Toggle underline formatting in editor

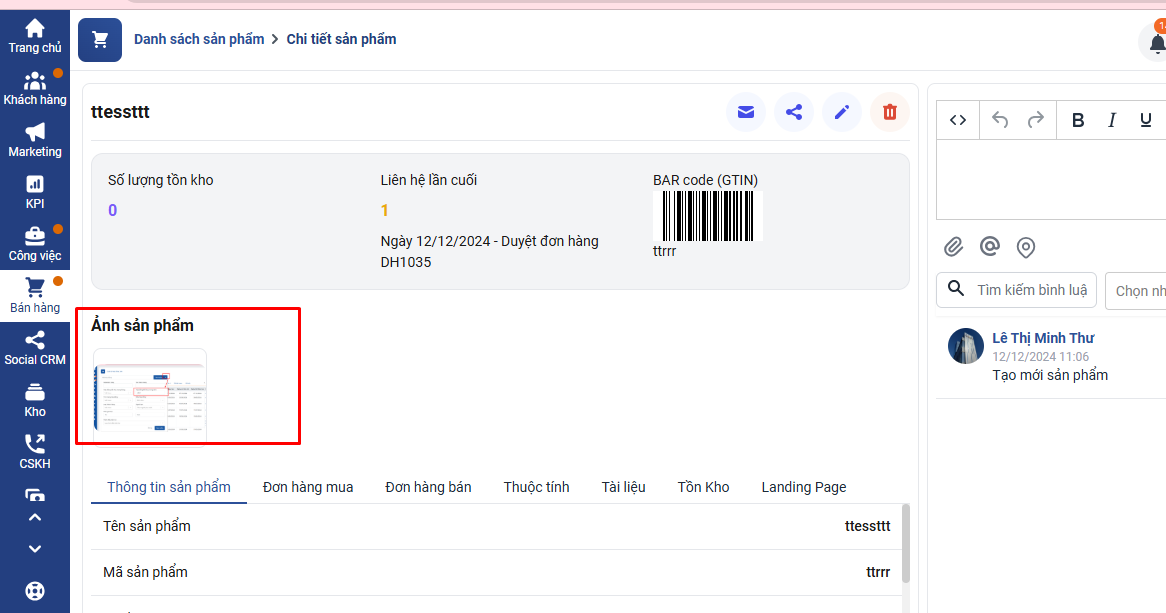point(1145,120)
